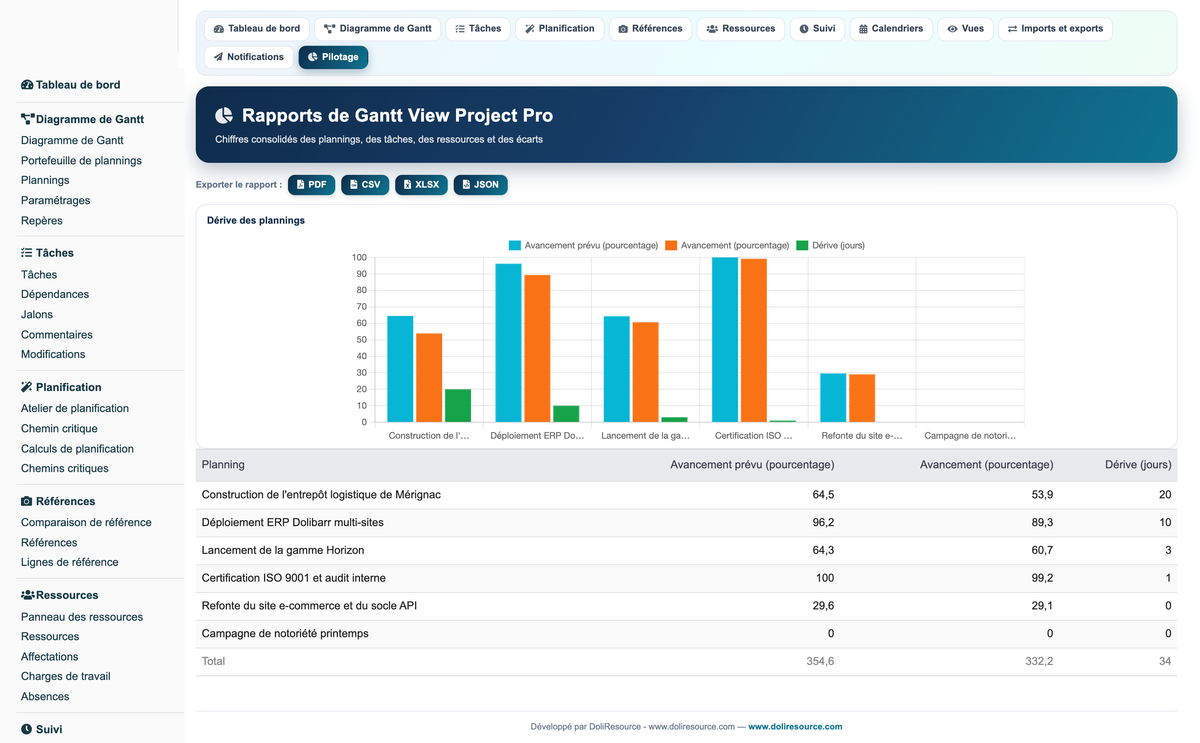Select the Refonte du site e-commerce row
The image size is (1200, 743).
coord(686,606)
